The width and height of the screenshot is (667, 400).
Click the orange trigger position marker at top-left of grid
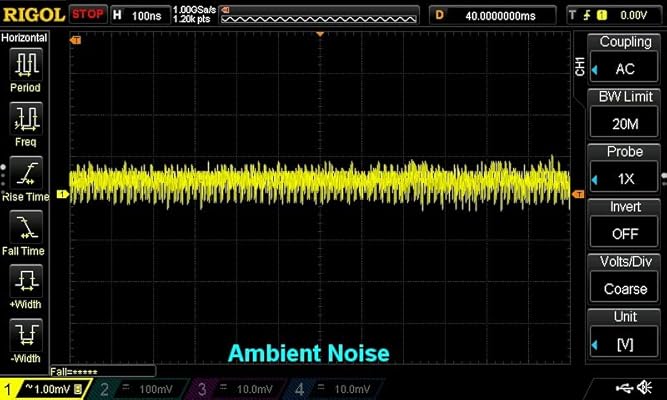(x=75, y=40)
